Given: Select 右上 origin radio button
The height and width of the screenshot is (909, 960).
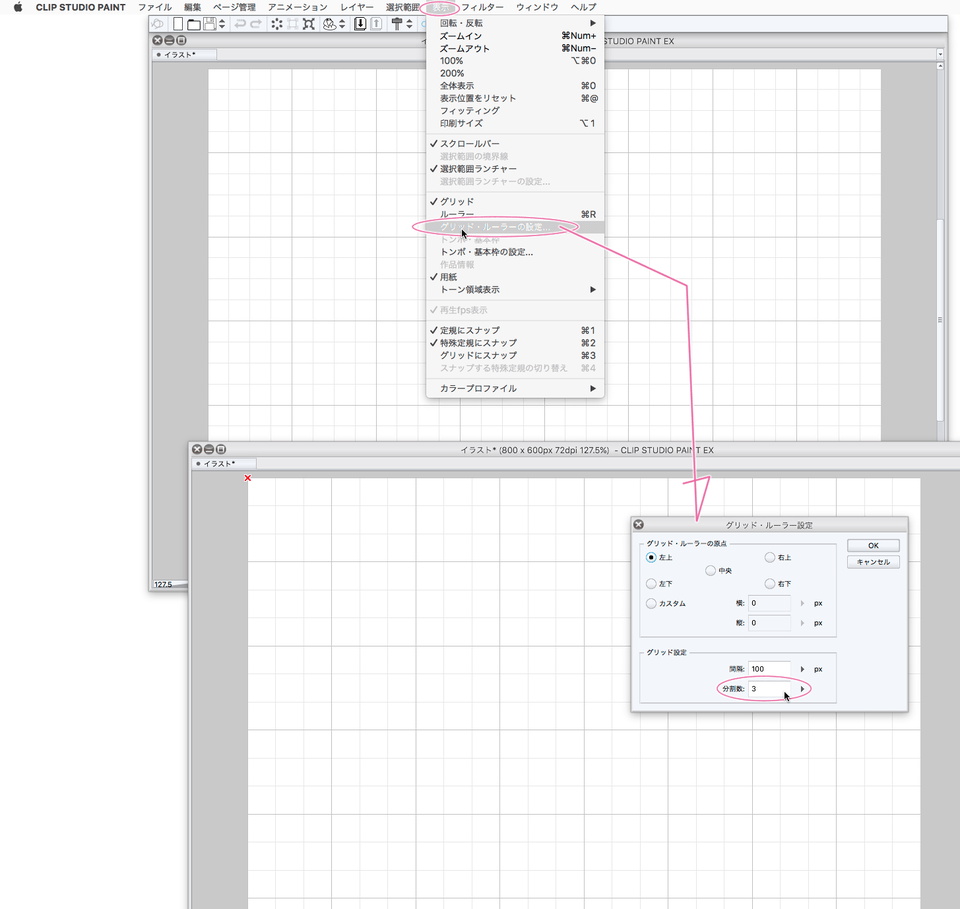Looking at the screenshot, I should click(770, 558).
